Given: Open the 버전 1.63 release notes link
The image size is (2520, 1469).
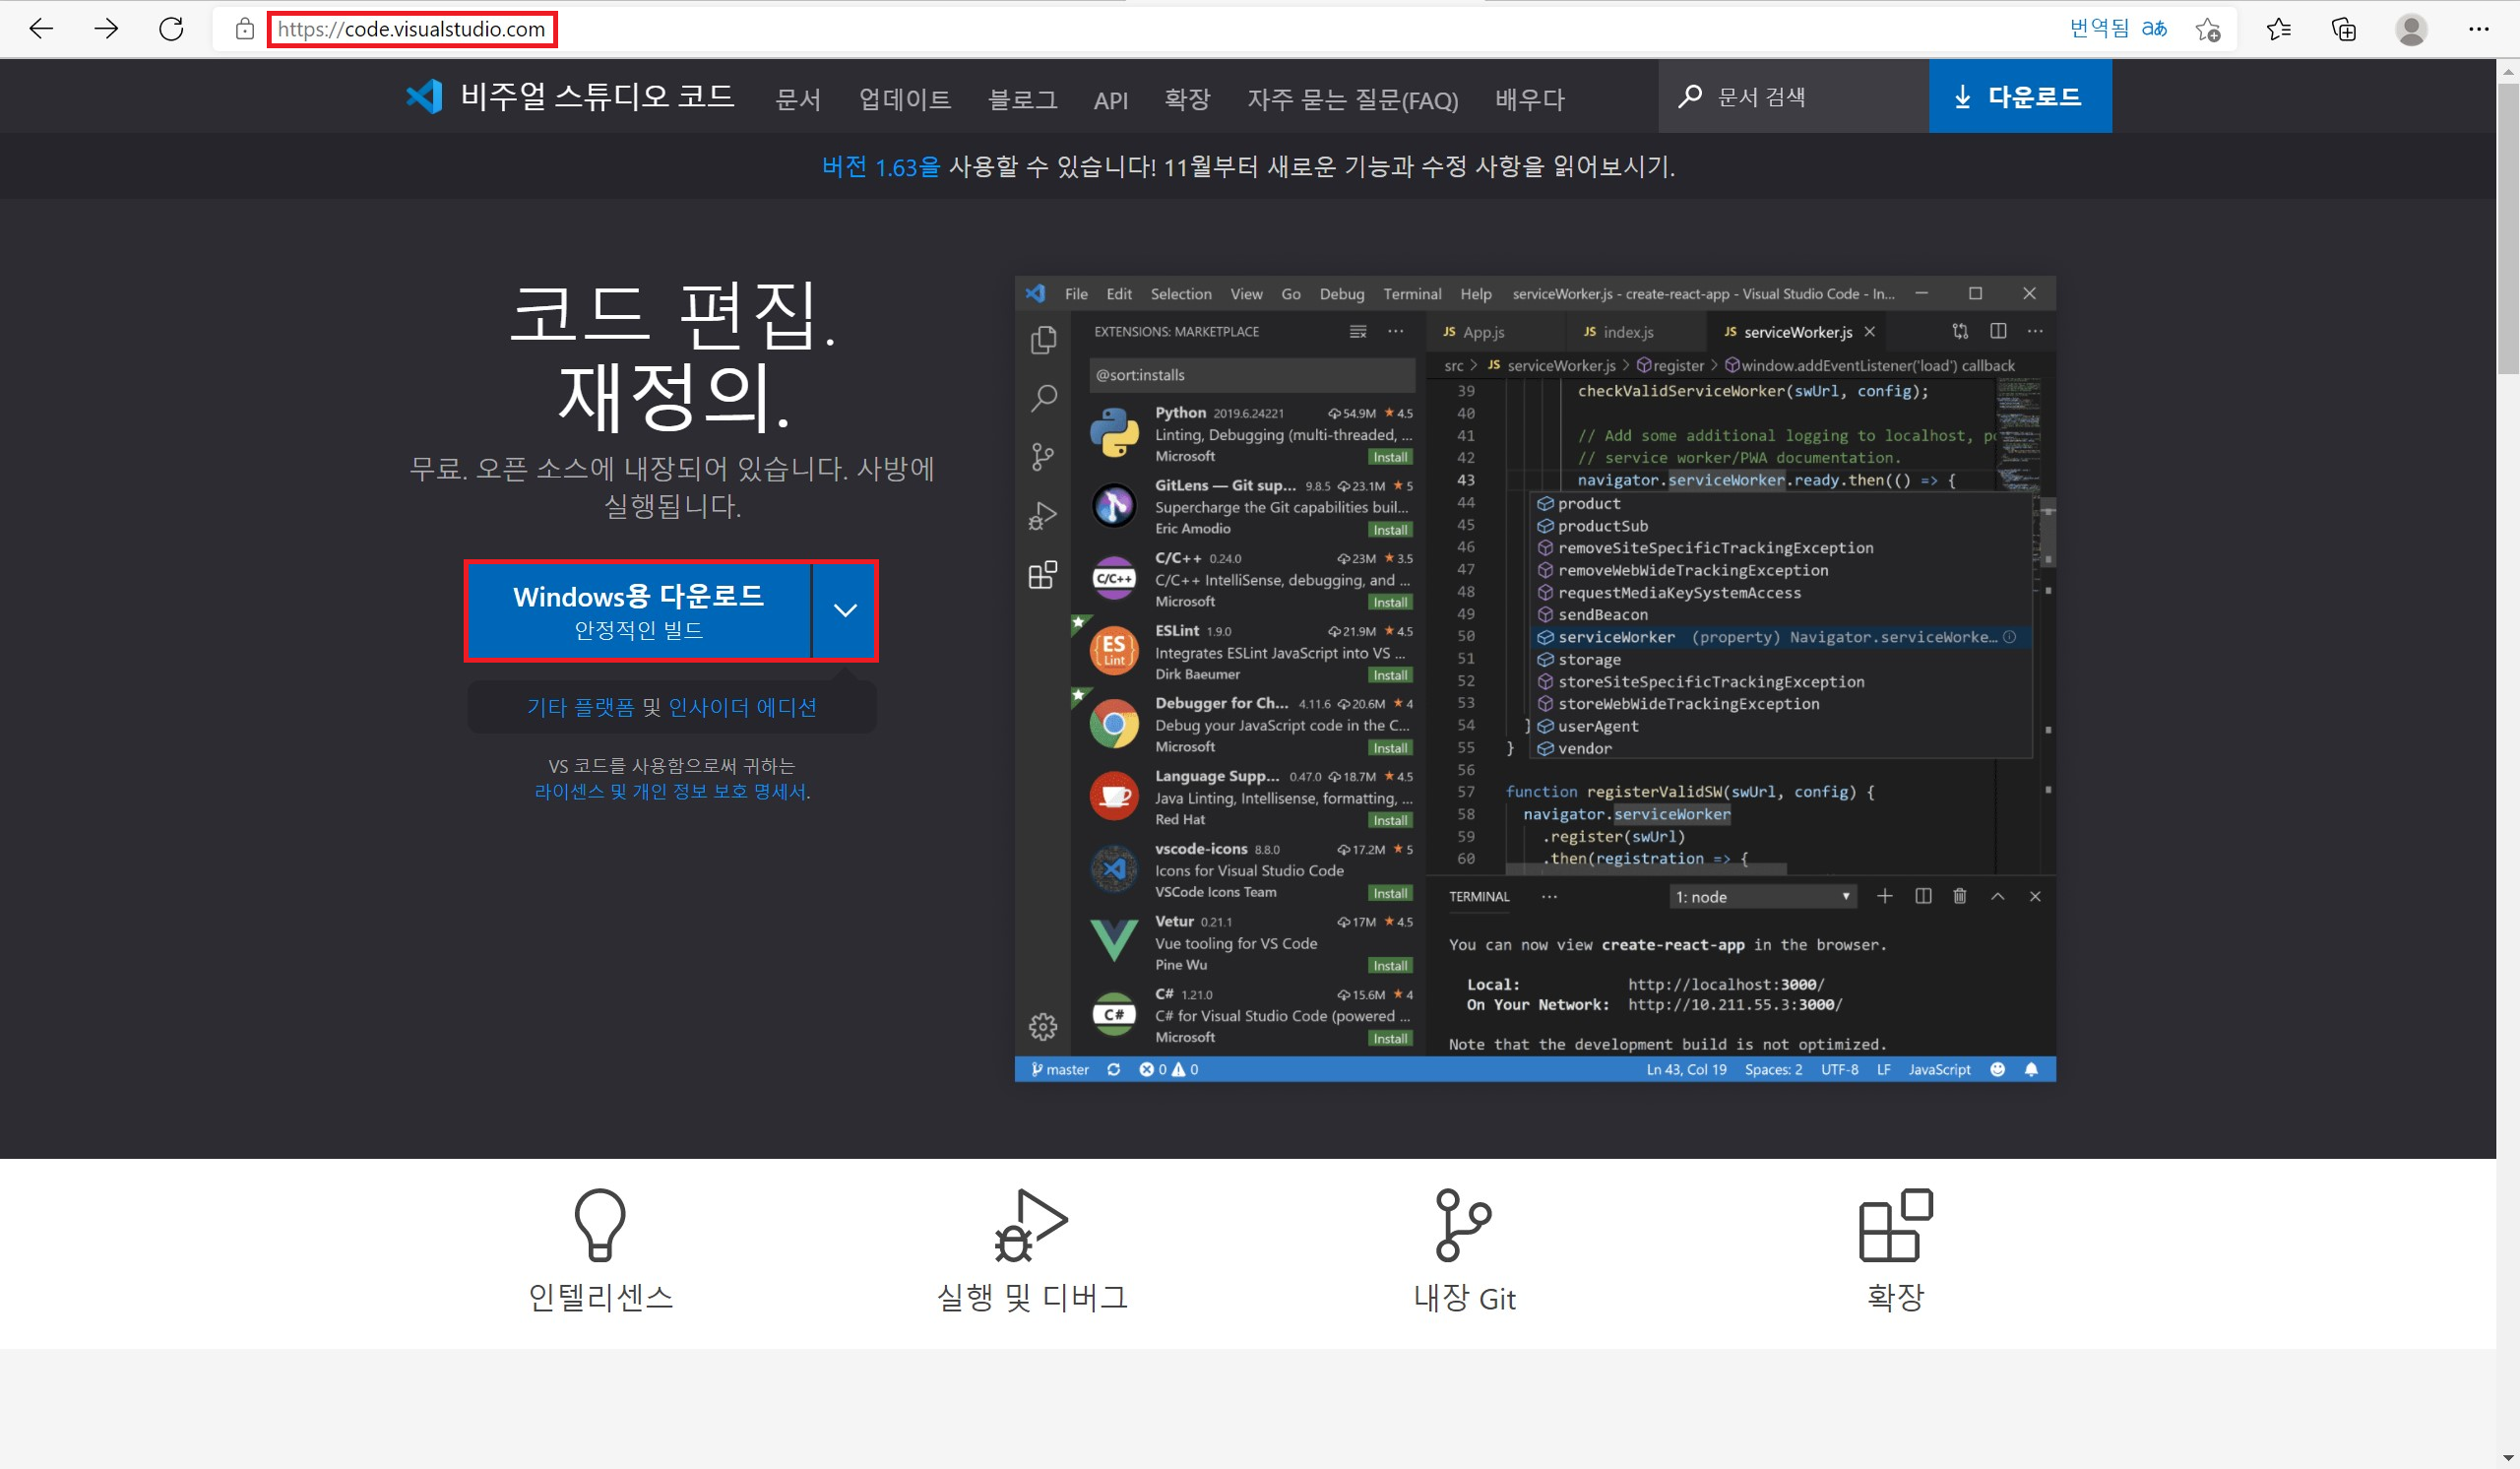Looking at the screenshot, I should [x=880, y=166].
